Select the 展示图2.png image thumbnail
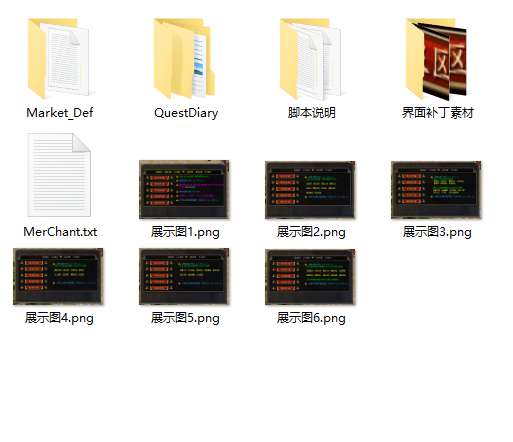 point(310,190)
